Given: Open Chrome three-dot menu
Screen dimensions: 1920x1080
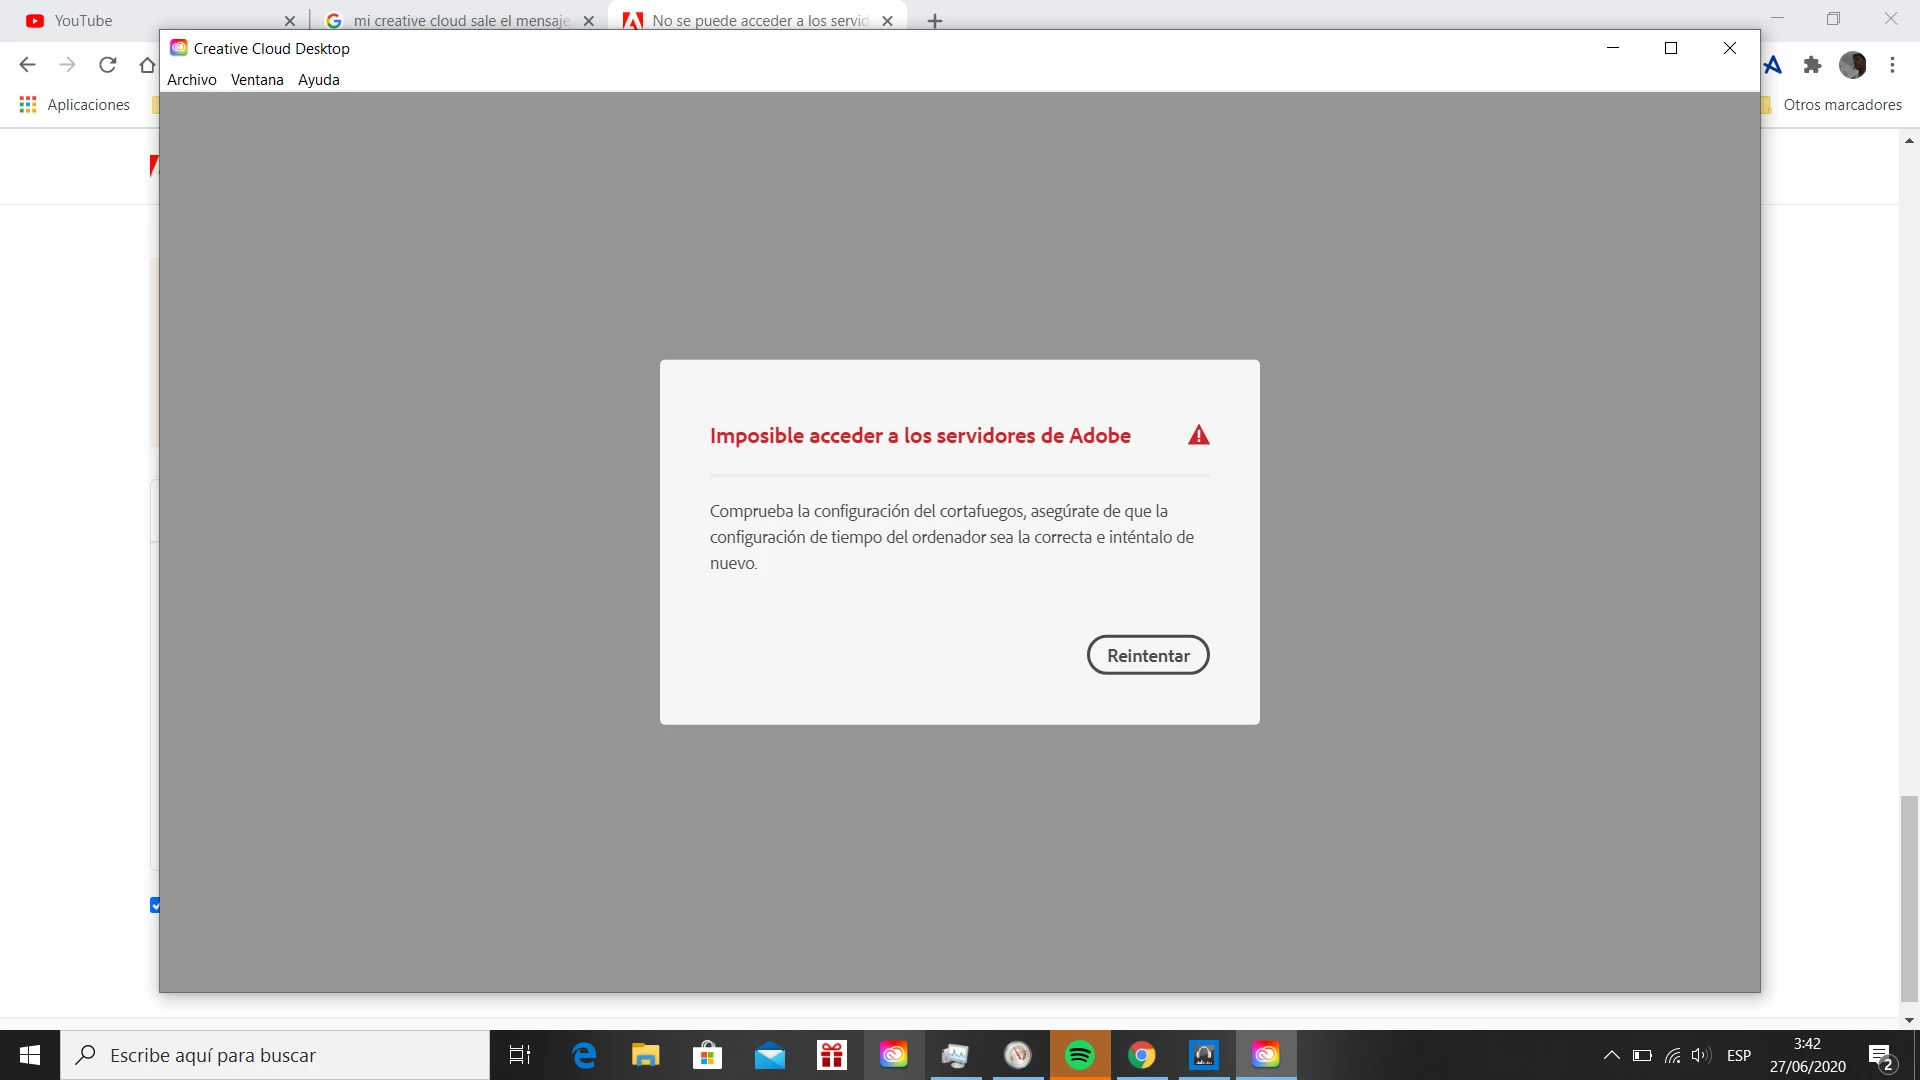Looking at the screenshot, I should 1892,65.
